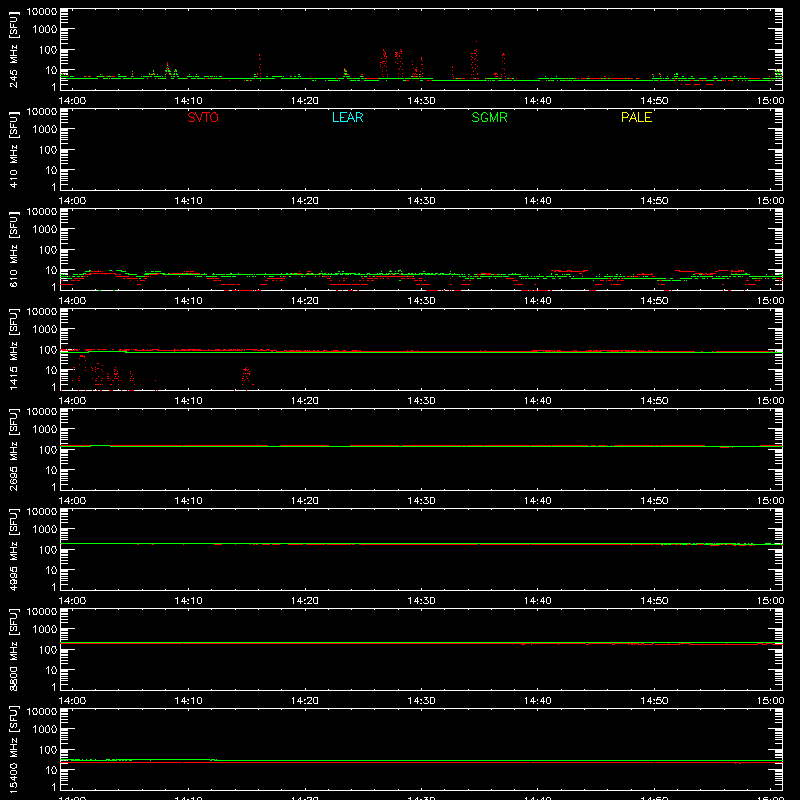Viewport: 800px width, 800px height.
Task: Click 14:00 tick label below 1415 MHz panel
Action: (72, 401)
